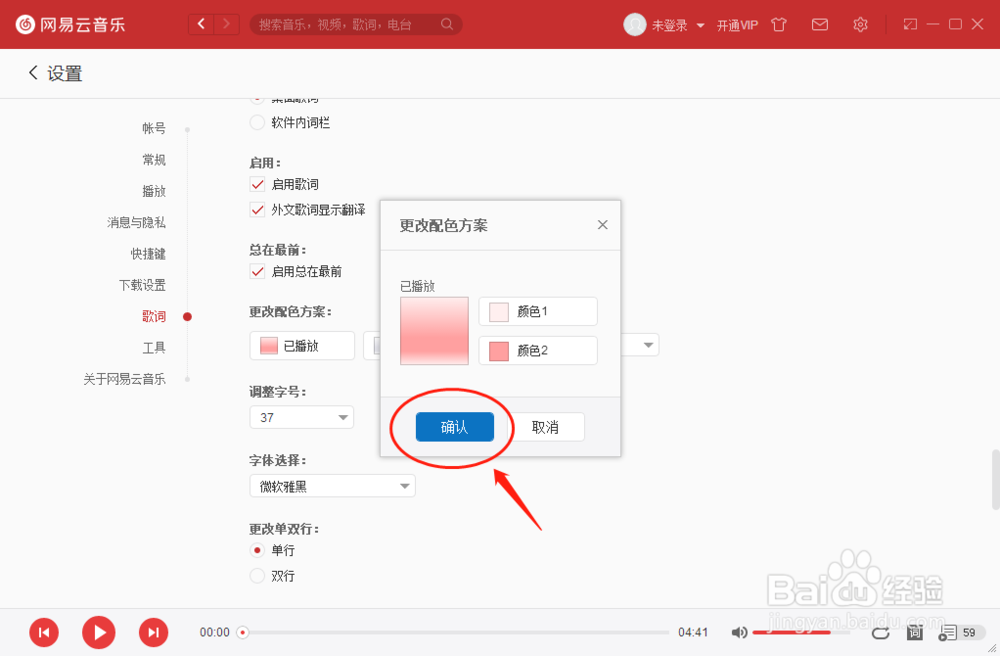Go to 歌词 settings section
Image resolution: width=1000 pixels, height=656 pixels.
click(x=154, y=316)
